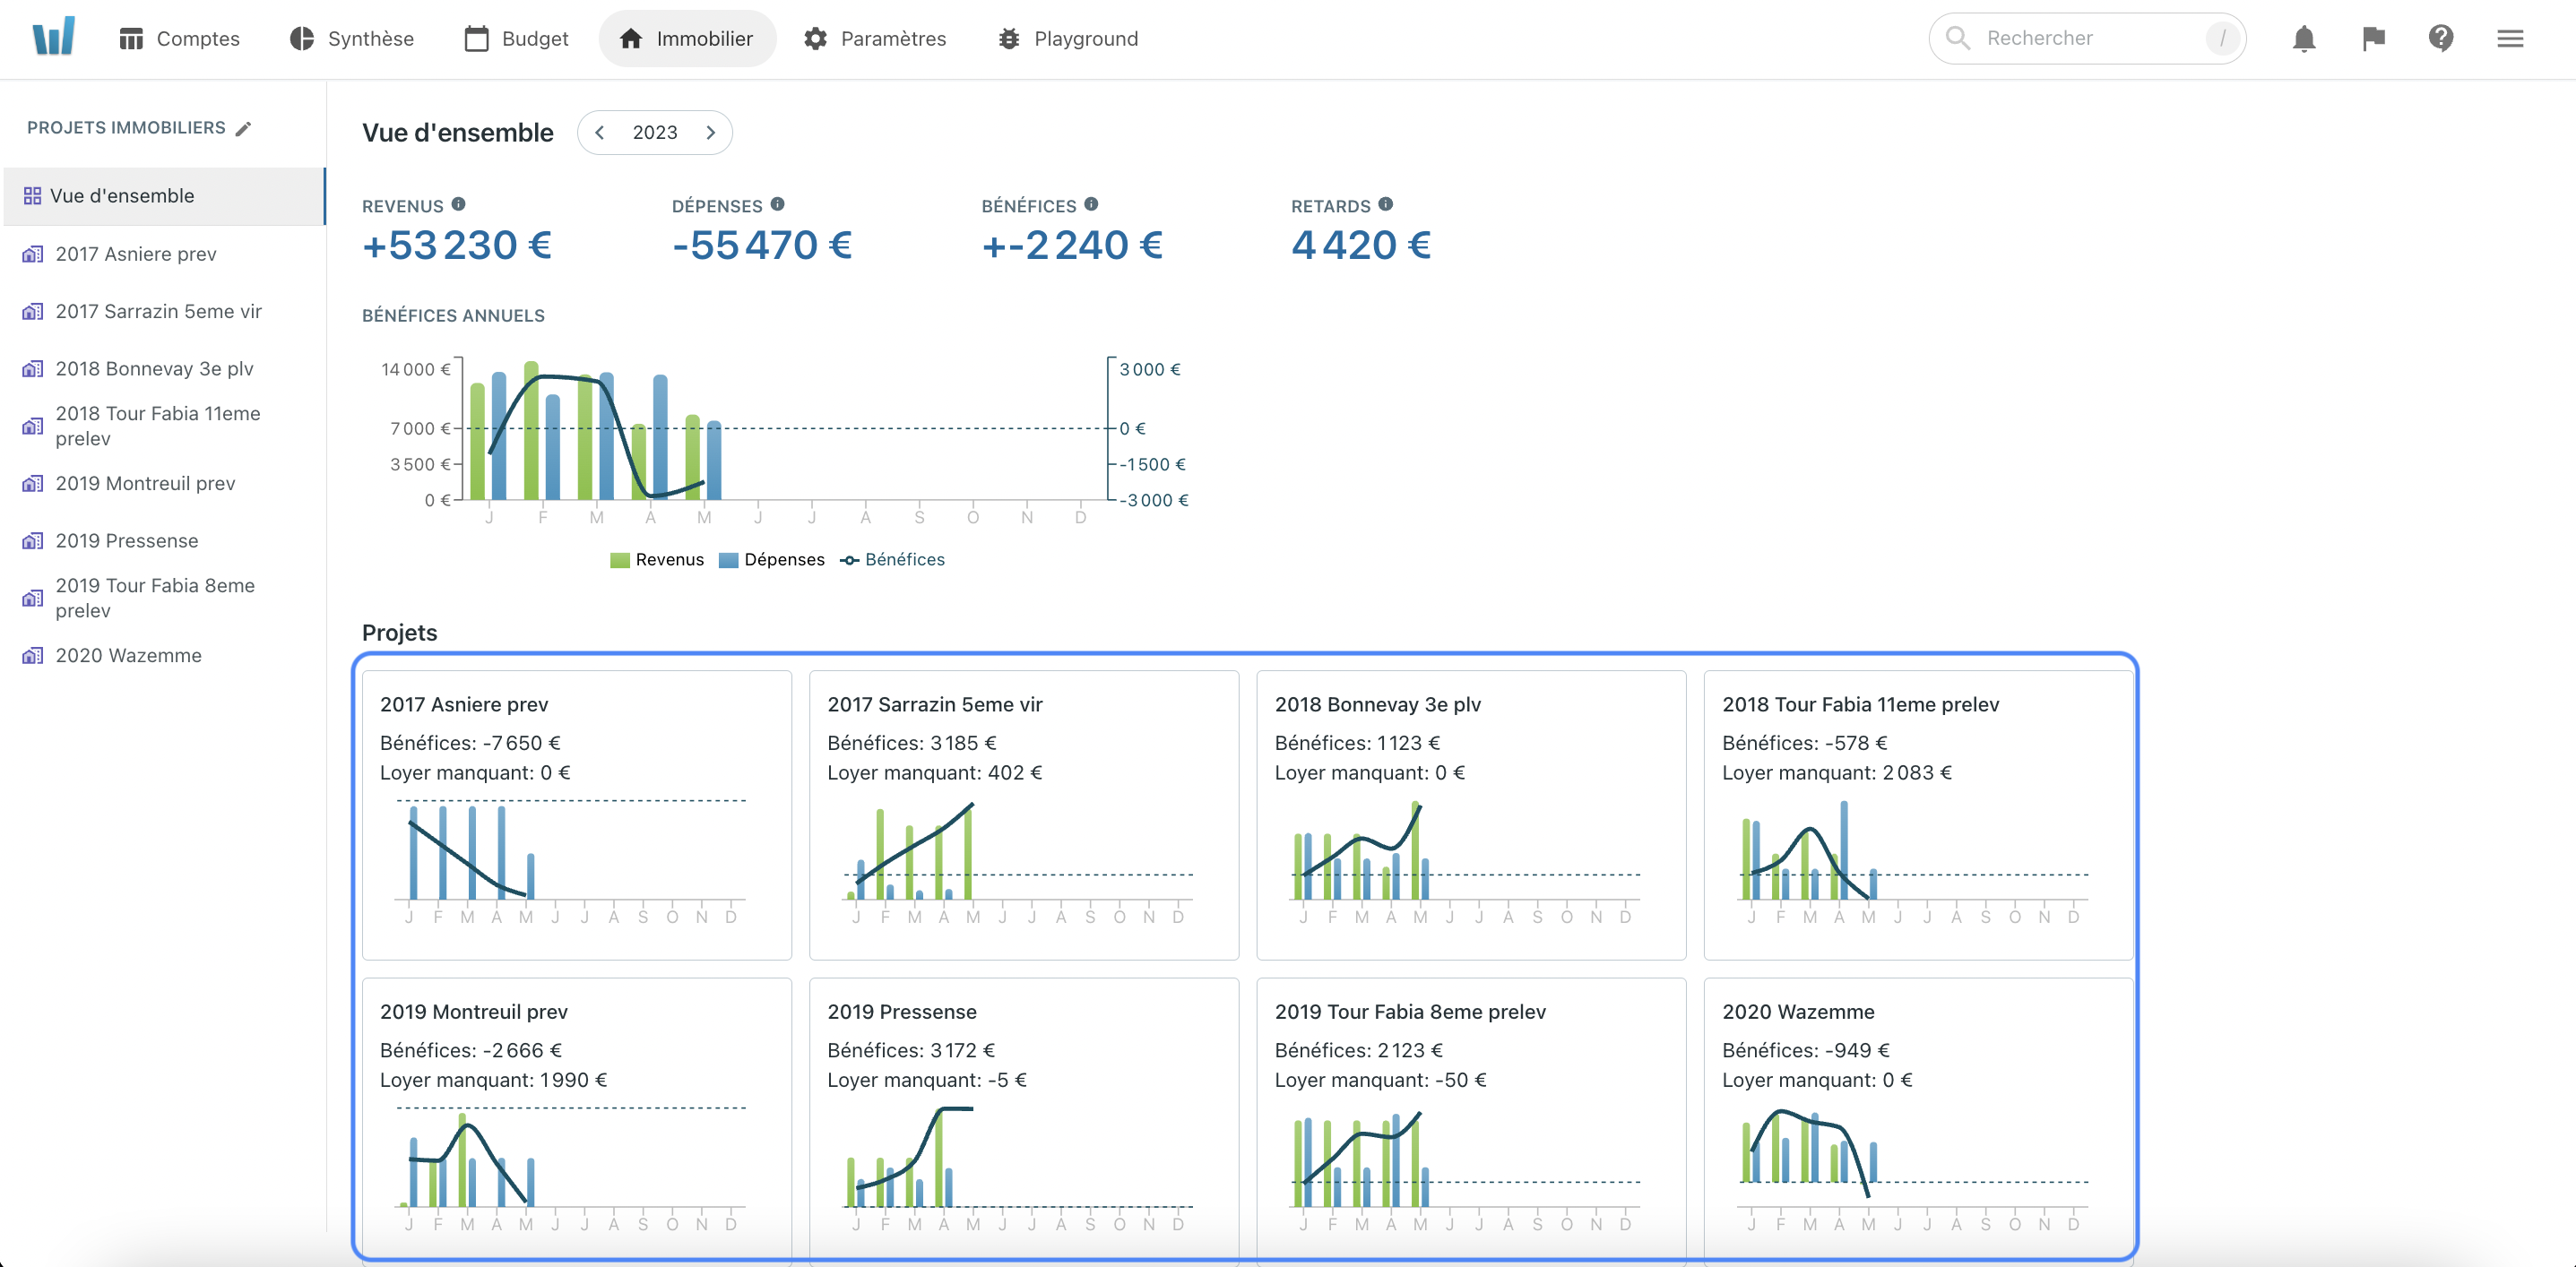Click the notifications bell icon
The height and width of the screenshot is (1267, 2576).
coord(2303,39)
